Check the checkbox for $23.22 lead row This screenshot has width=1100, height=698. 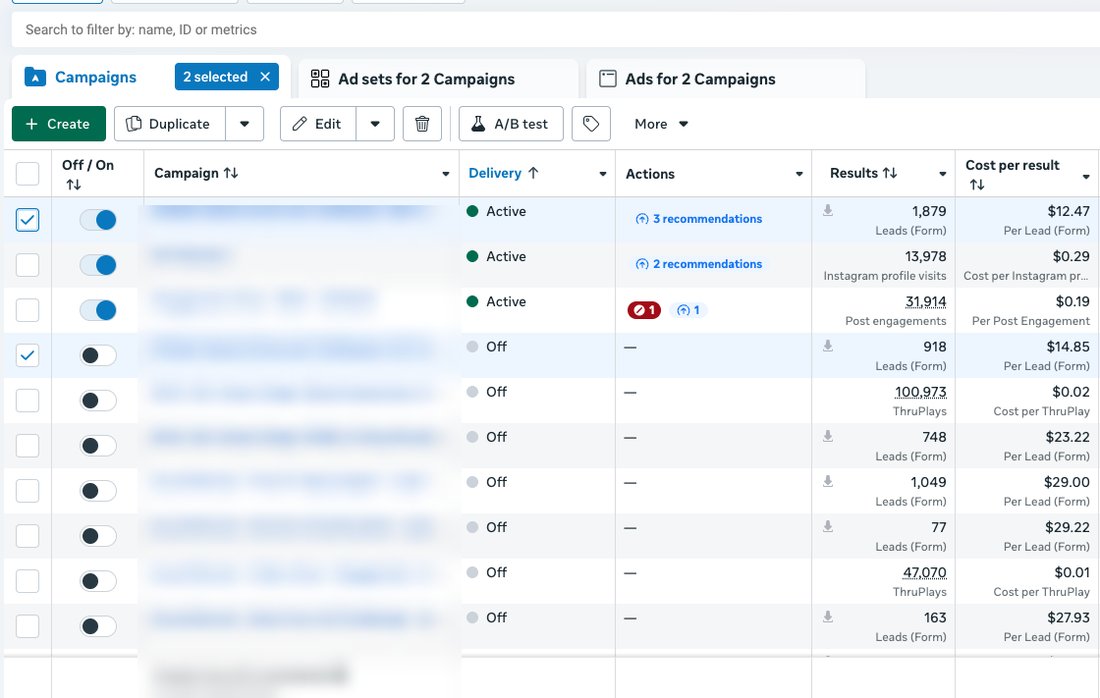click(x=27, y=445)
